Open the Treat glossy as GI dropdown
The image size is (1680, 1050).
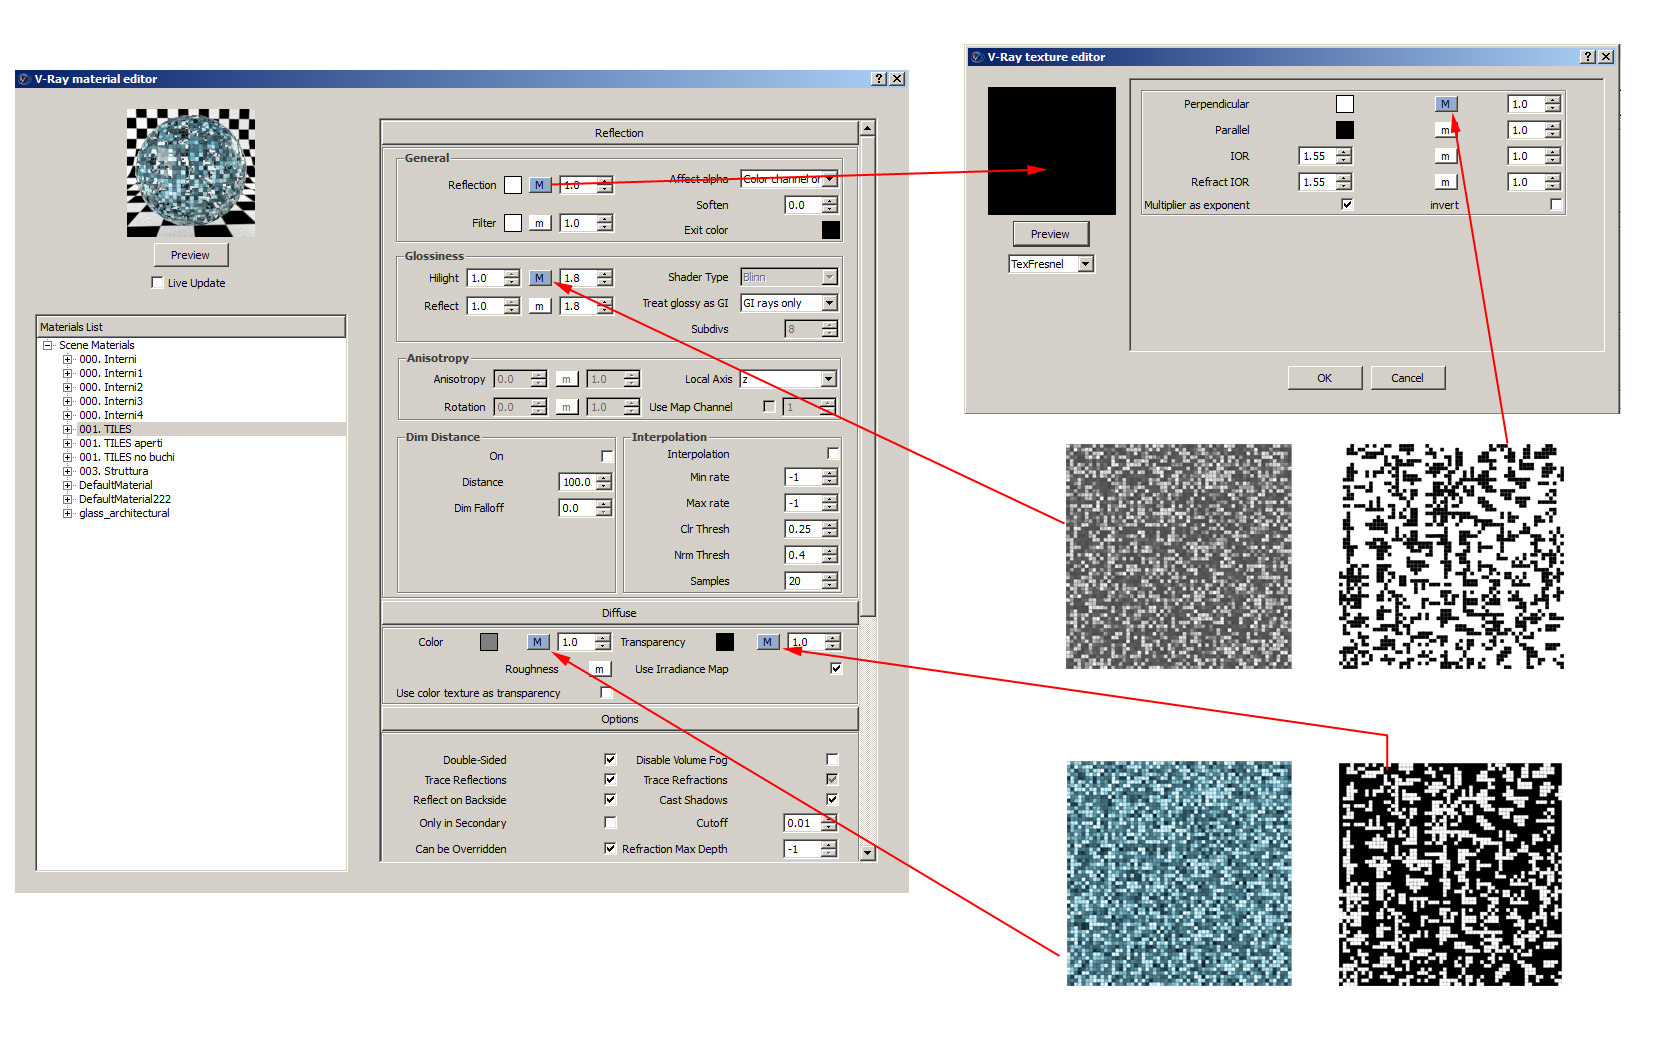pyautogui.click(x=789, y=303)
